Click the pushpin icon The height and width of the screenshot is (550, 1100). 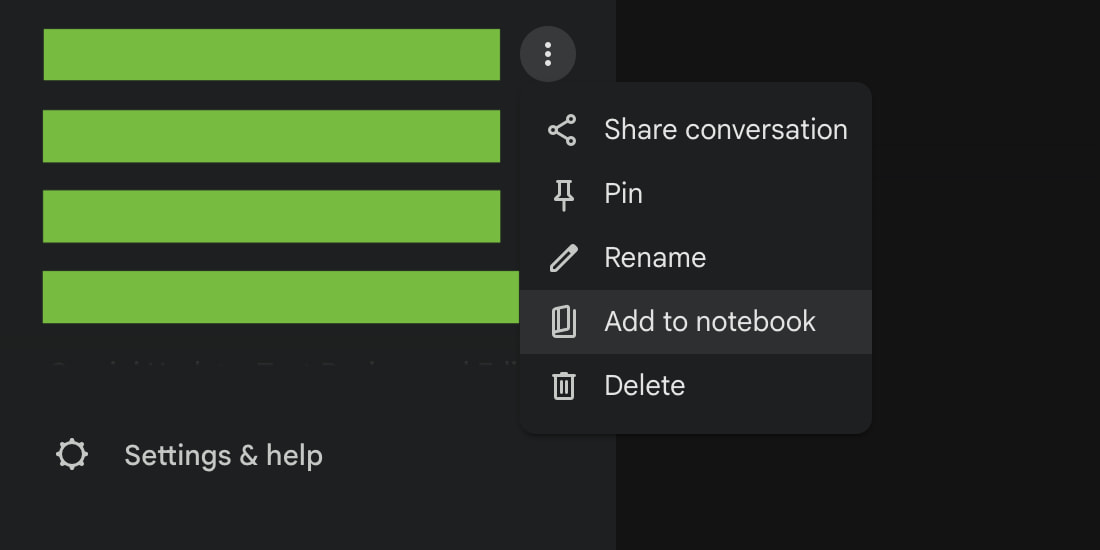click(x=564, y=194)
